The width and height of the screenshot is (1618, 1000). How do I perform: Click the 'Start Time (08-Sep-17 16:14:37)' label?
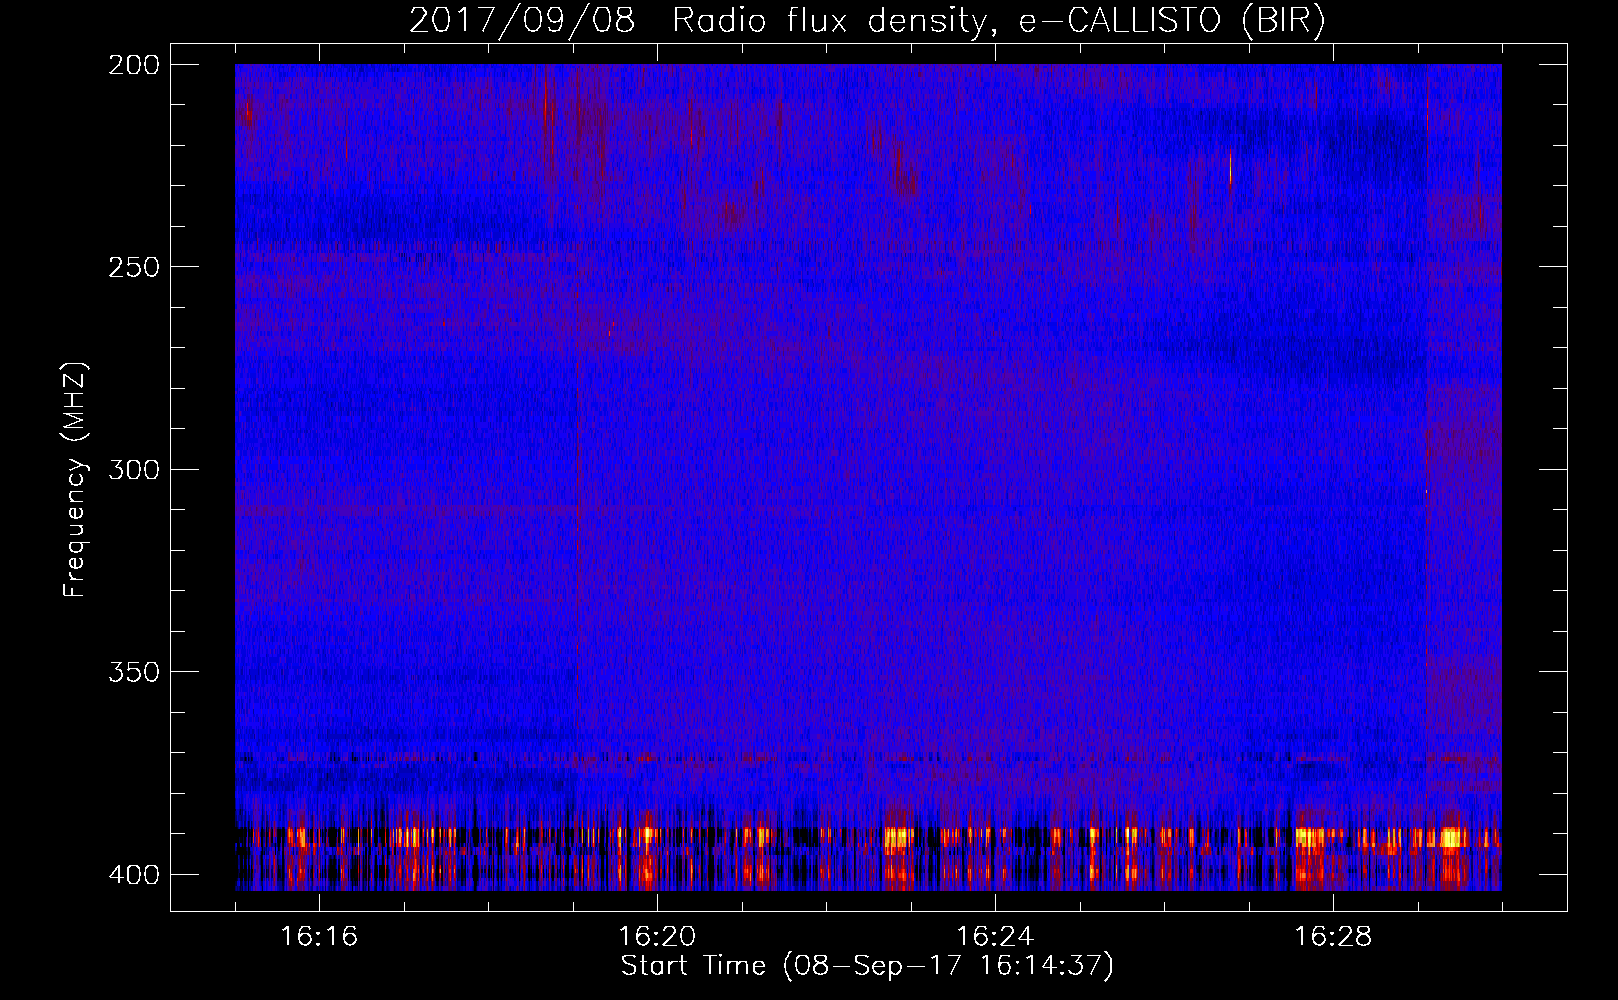(x=867, y=966)
